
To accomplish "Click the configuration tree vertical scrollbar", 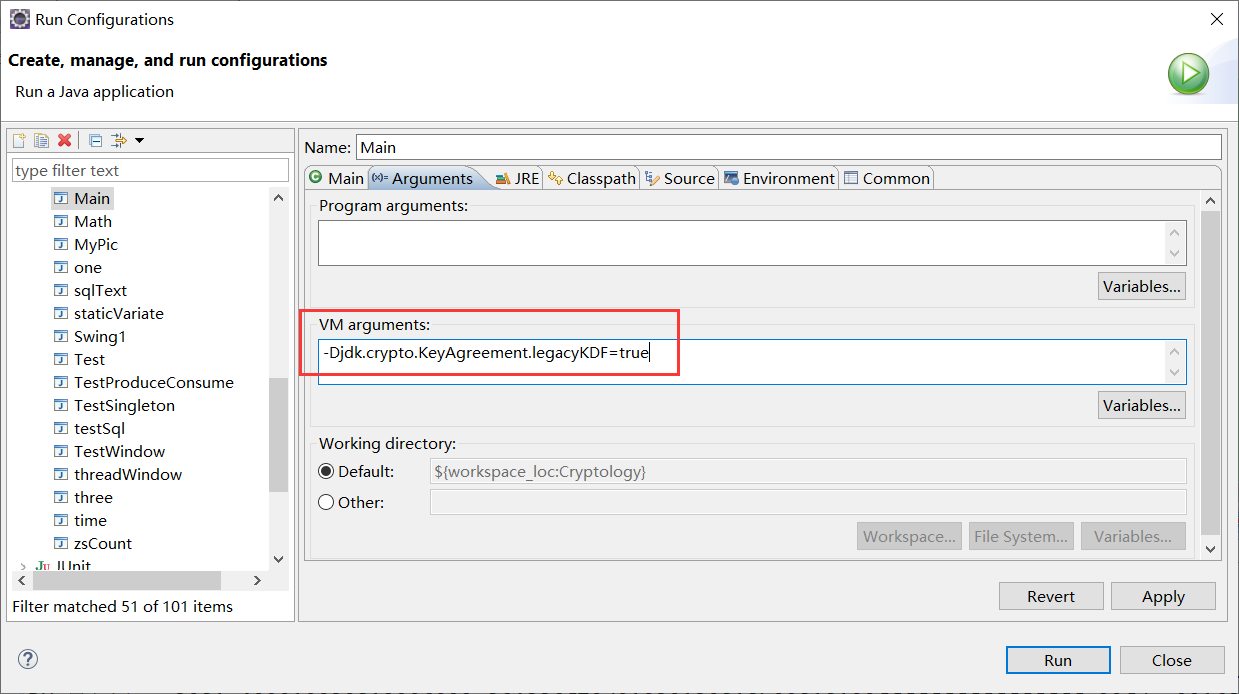I will (x=279, y=434).
